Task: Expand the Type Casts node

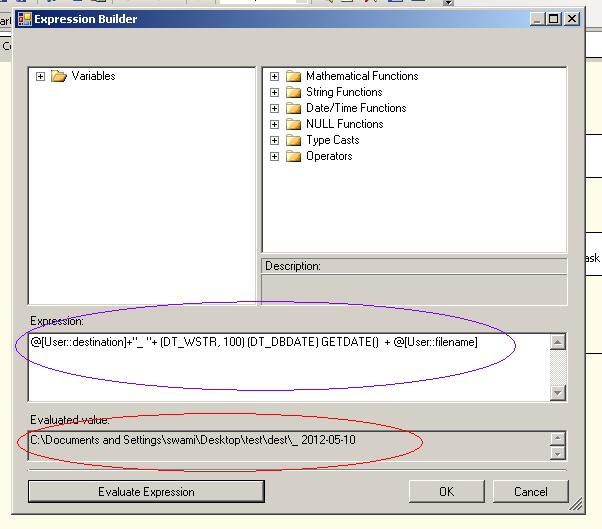Action: tap(274, 141)
